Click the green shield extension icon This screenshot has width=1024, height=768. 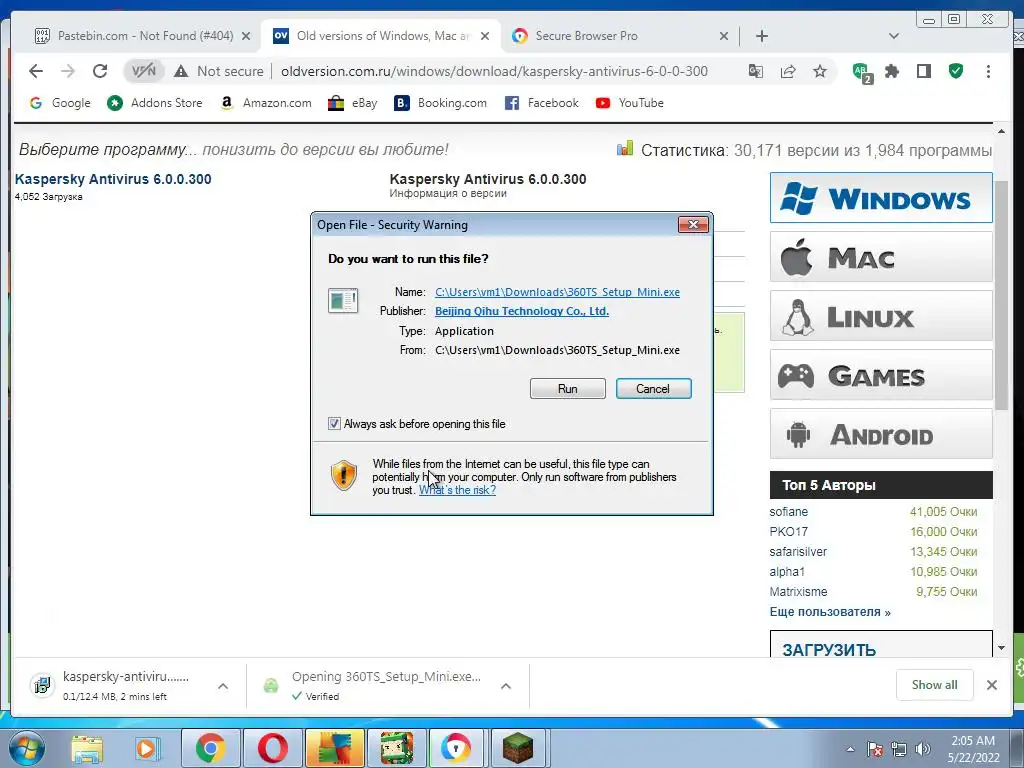point(956,71)
